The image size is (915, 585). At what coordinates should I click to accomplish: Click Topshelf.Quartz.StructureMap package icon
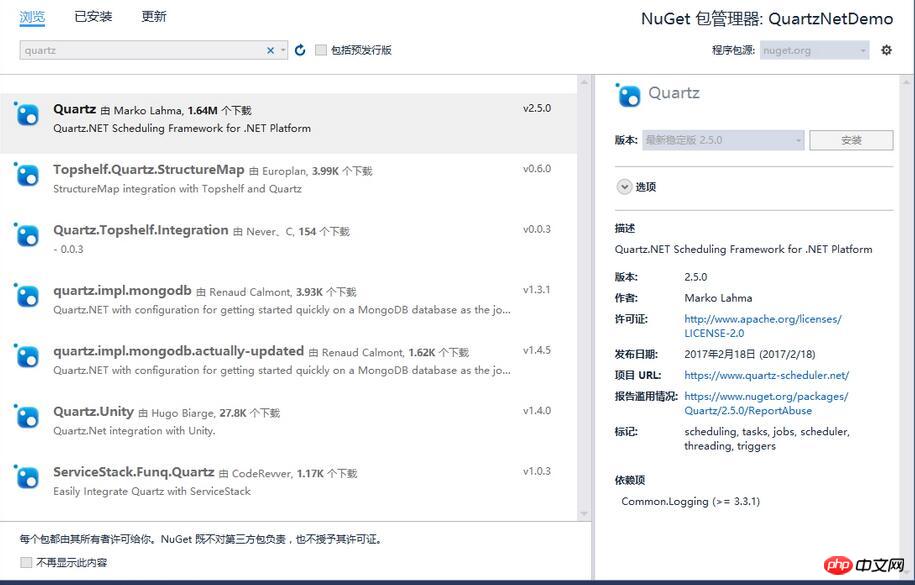point(27,175)
